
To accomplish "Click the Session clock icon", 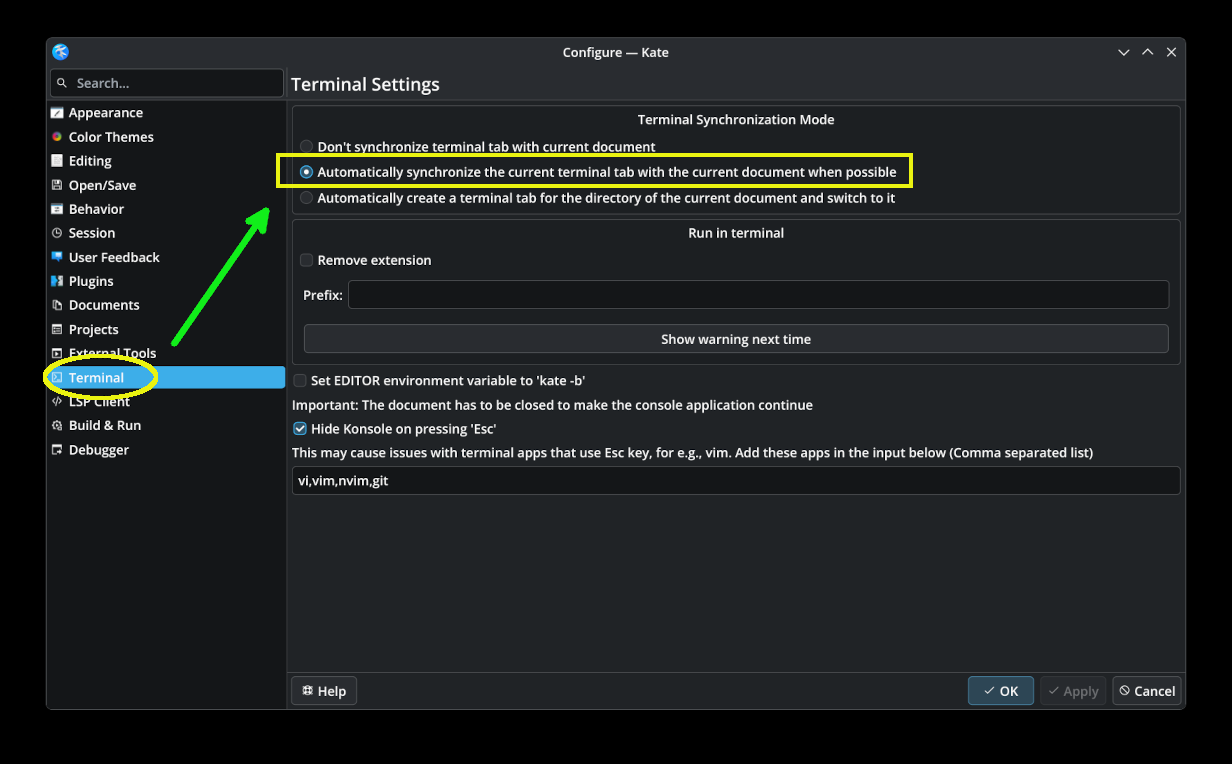I will 58,233.
